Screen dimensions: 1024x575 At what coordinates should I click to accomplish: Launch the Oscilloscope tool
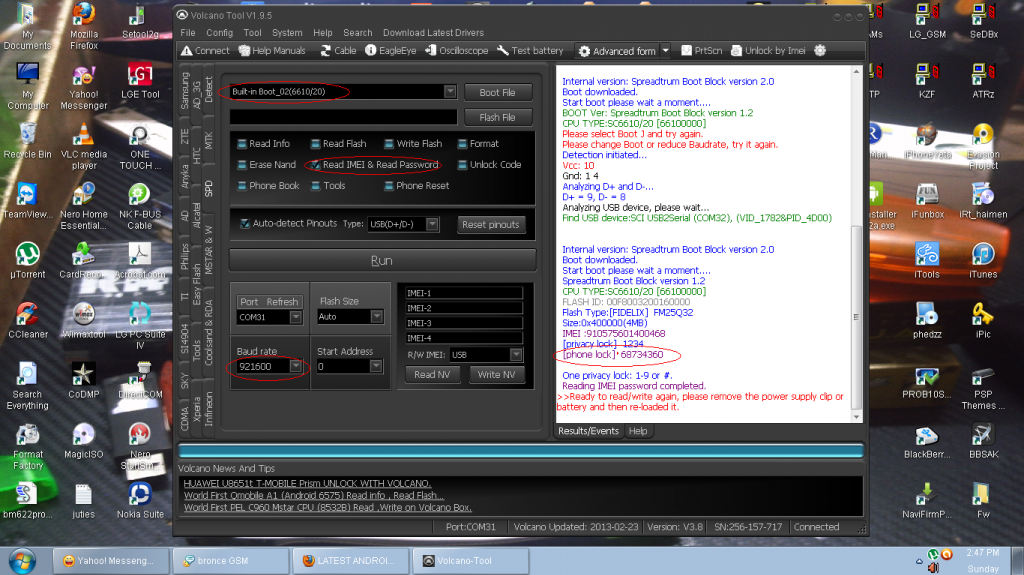pos(456,50)
